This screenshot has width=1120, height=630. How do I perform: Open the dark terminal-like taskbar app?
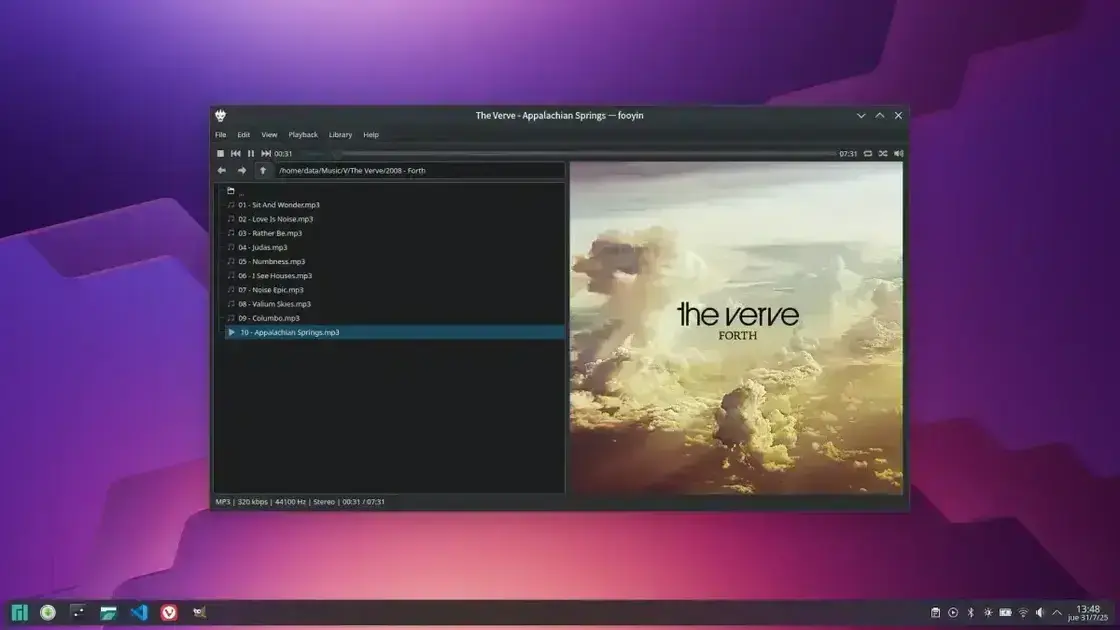(x=78, y=612)
